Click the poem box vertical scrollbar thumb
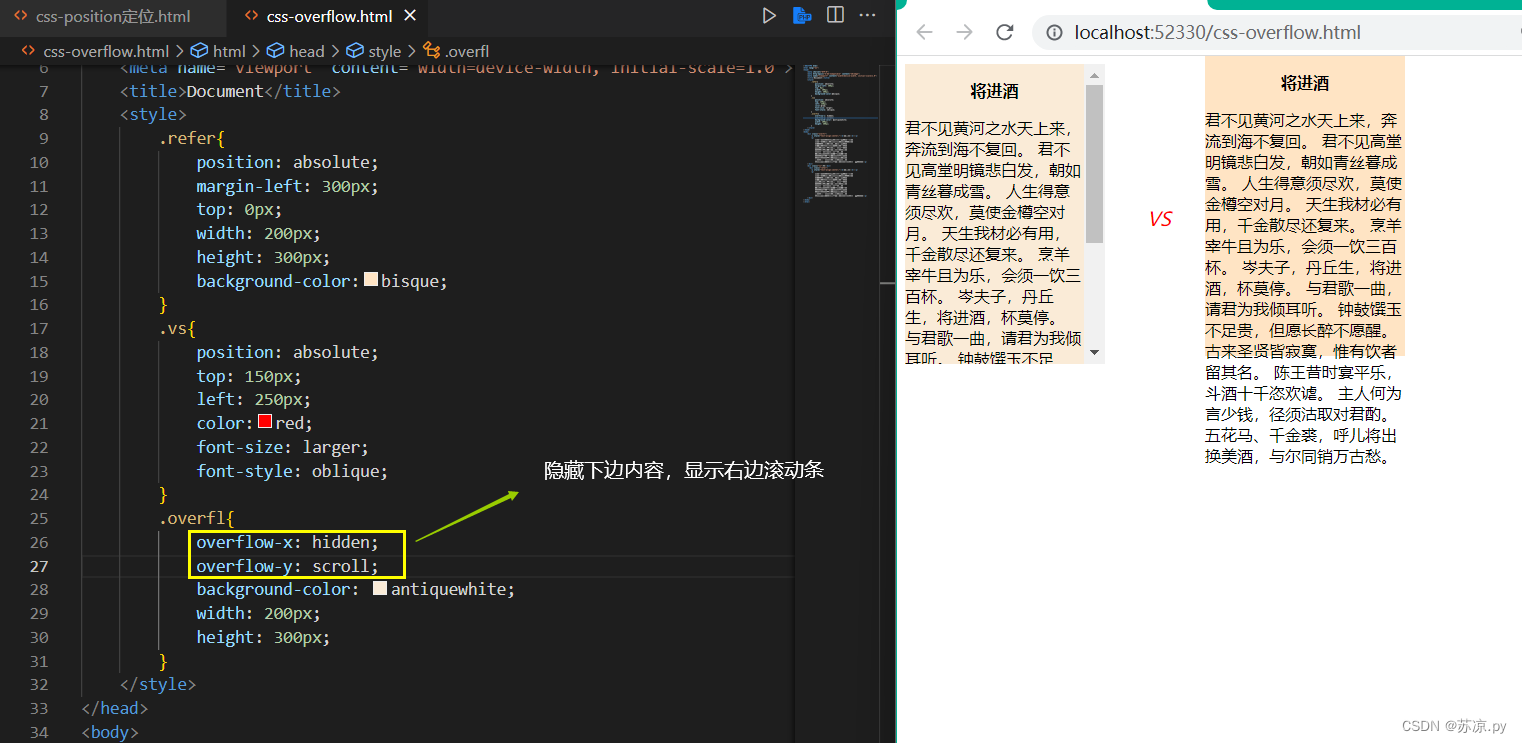 [1094, 164]
